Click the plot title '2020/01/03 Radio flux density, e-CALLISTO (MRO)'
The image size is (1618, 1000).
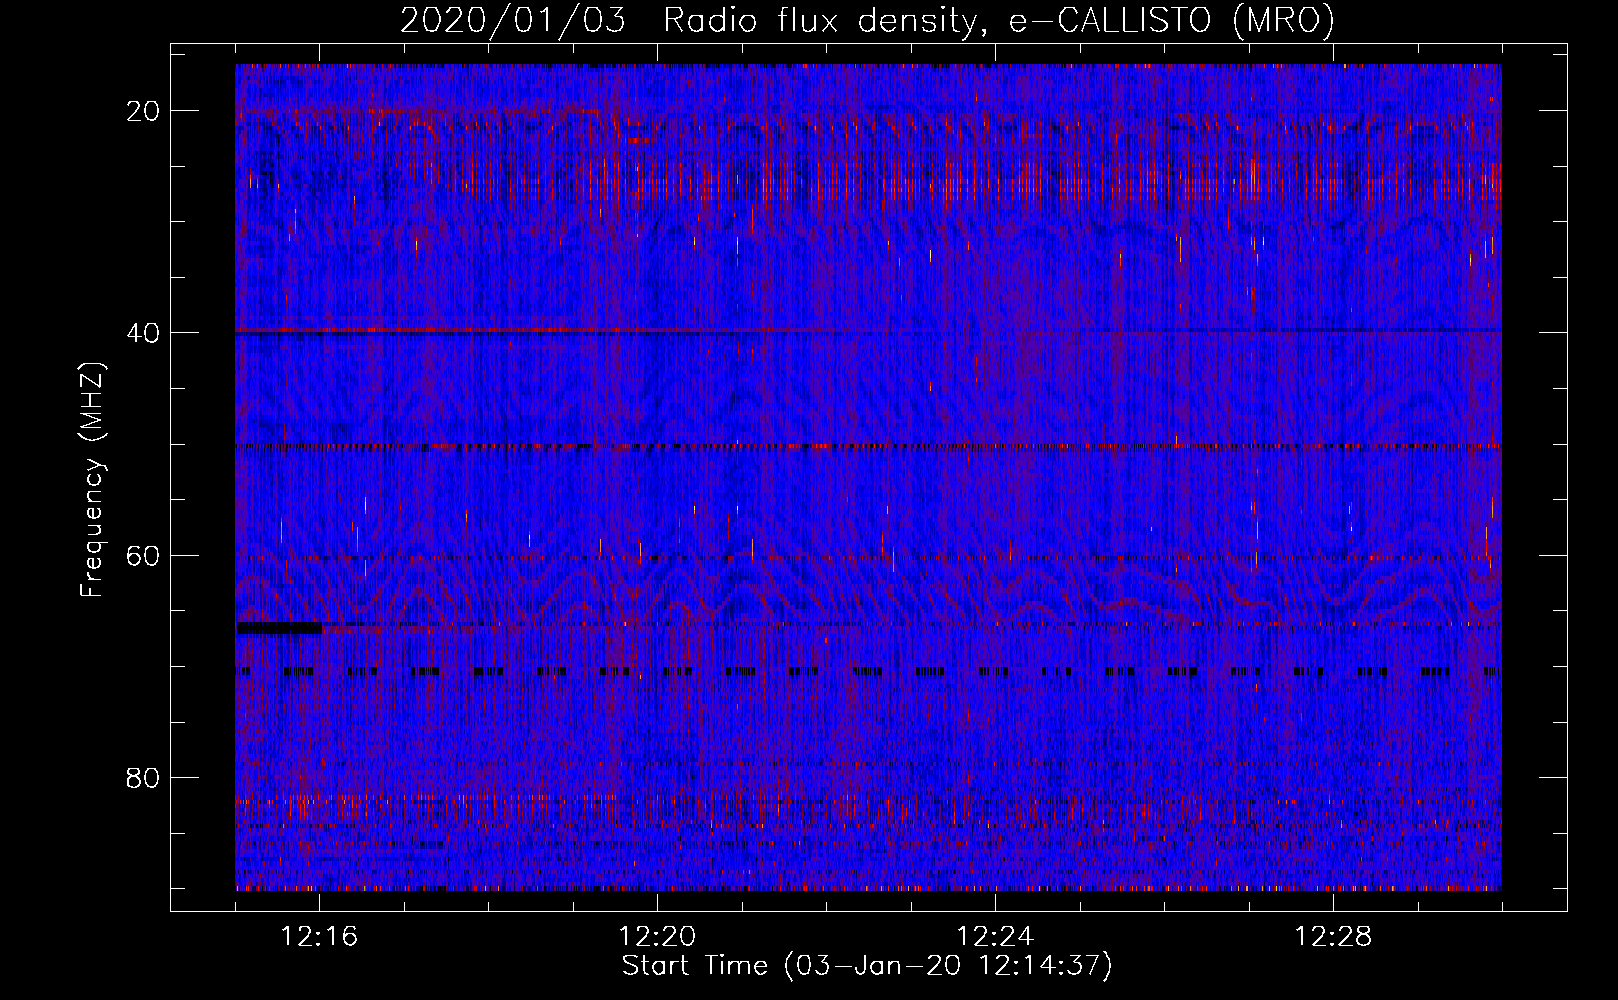click(867, 21)
